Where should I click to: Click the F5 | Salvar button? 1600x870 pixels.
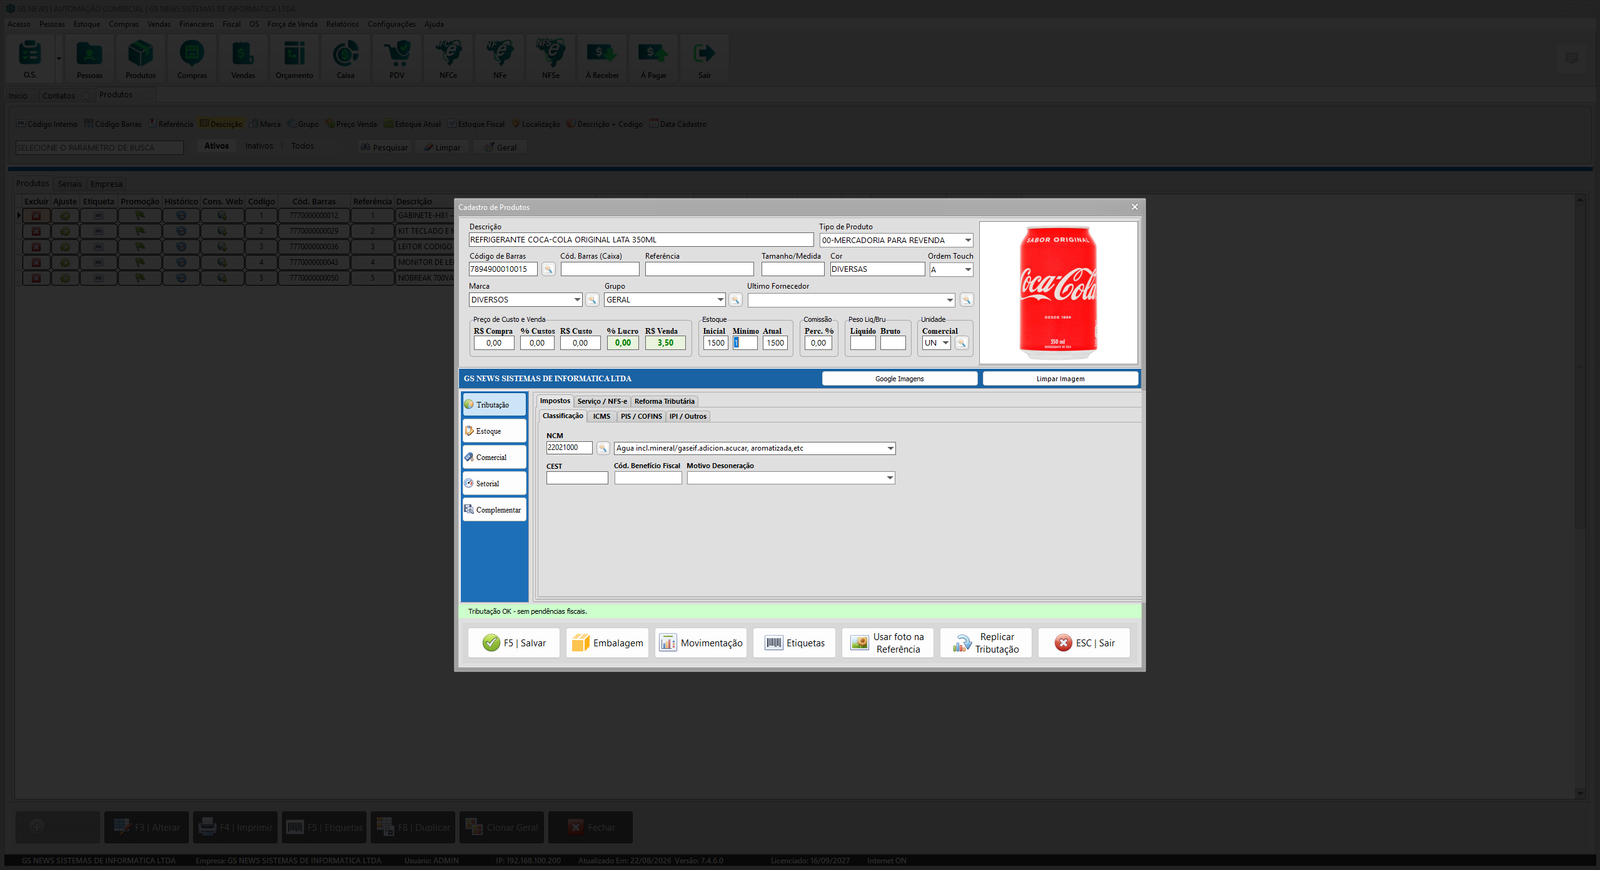tap(514, 643)
